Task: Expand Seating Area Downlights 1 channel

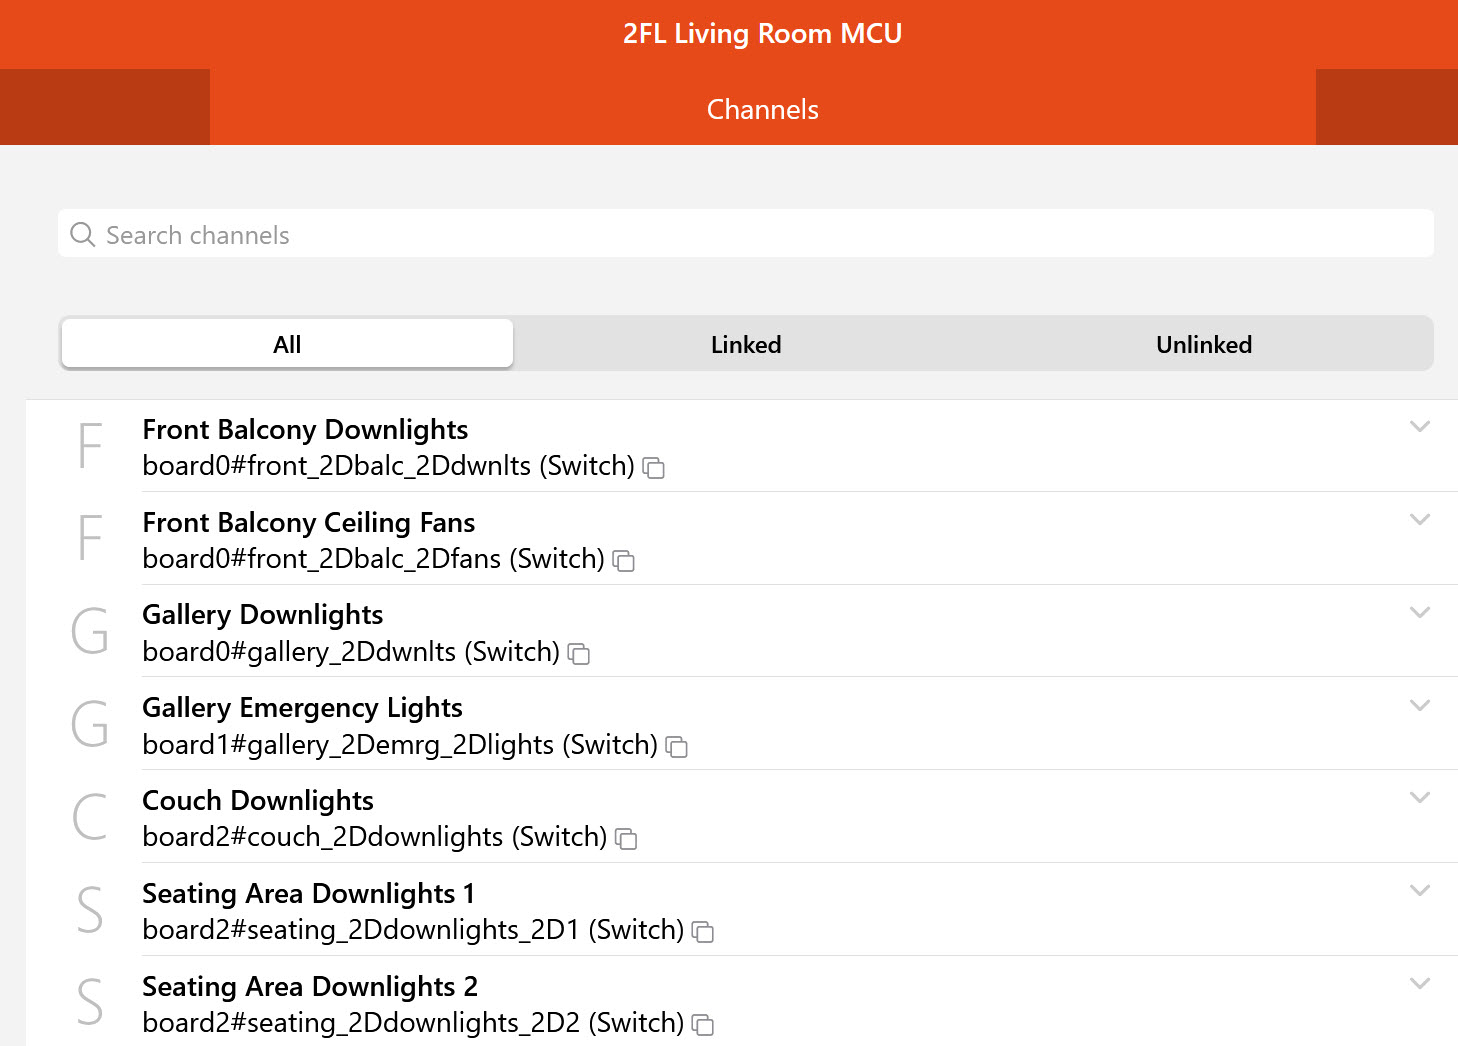Action: coord(1420,891)
